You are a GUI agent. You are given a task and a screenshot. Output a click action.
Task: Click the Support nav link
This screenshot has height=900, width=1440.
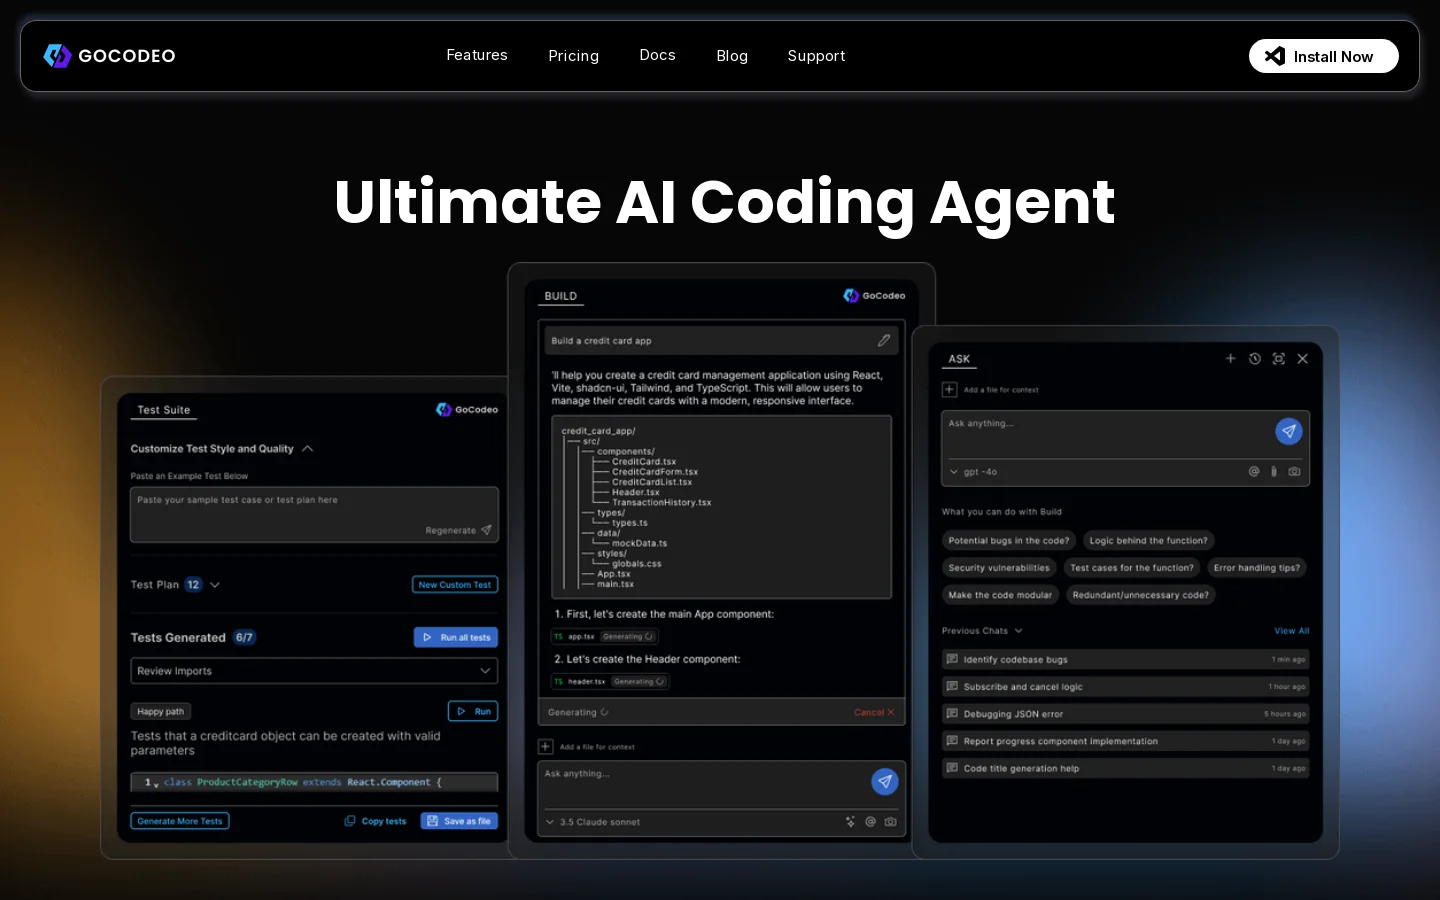[x=816, y=56]
